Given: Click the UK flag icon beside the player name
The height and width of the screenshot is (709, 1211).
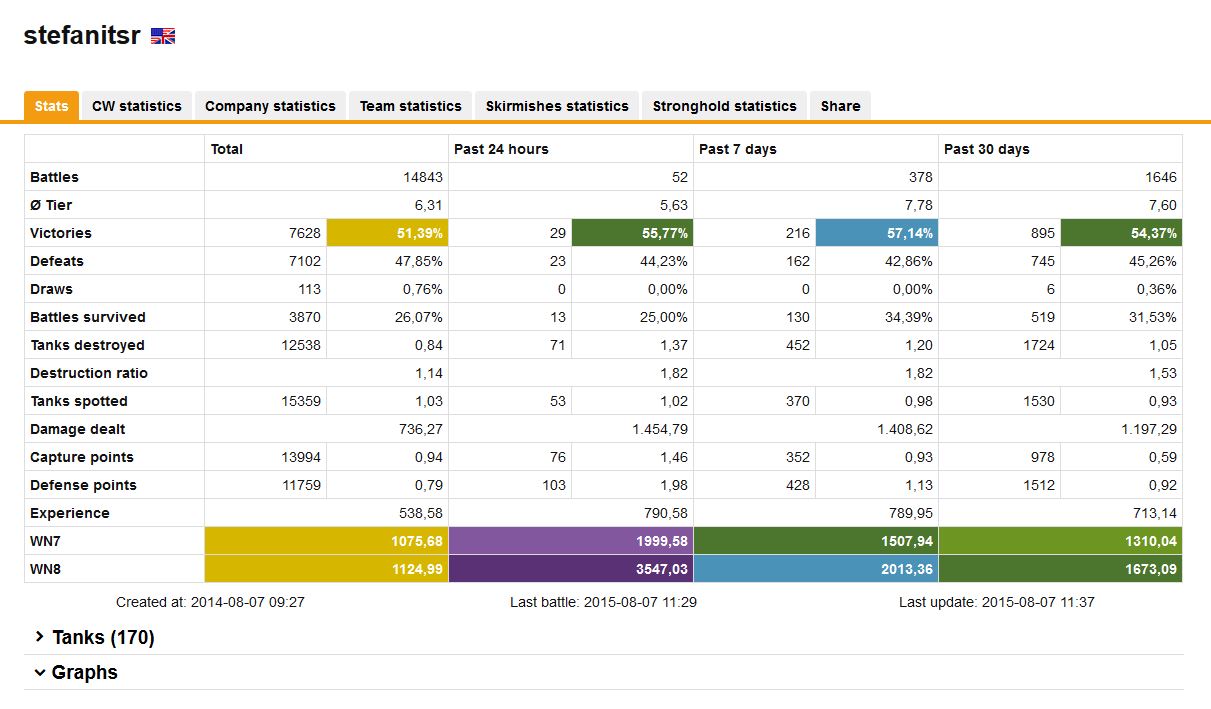Looking at the screenshot, I should [163, 36].
